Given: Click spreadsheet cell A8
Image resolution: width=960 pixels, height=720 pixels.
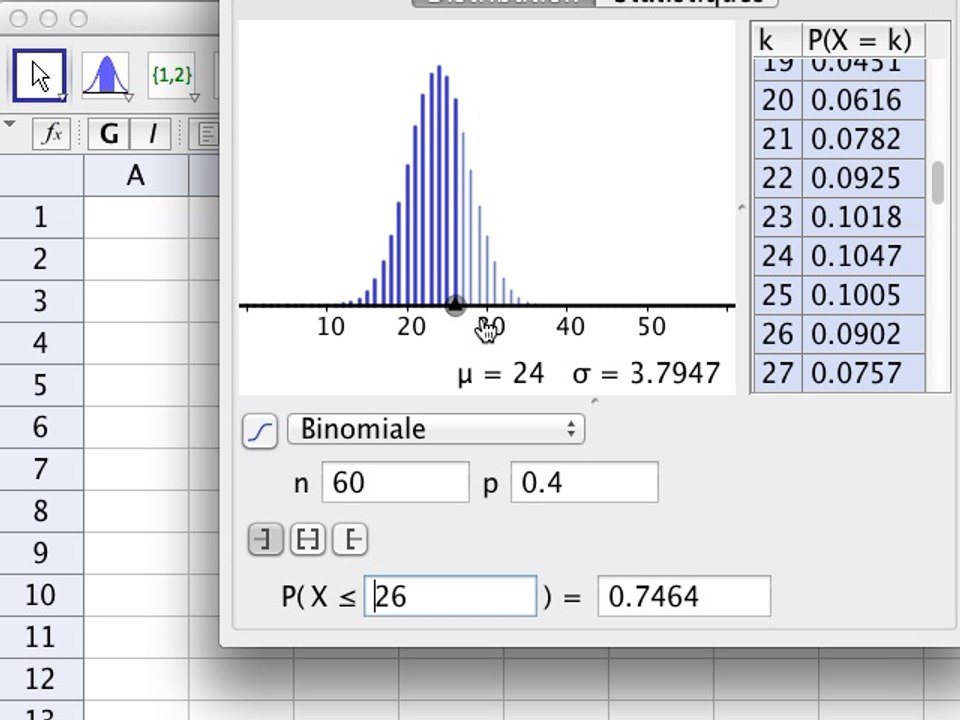Looking at the screenshot, I should point(136,511).
